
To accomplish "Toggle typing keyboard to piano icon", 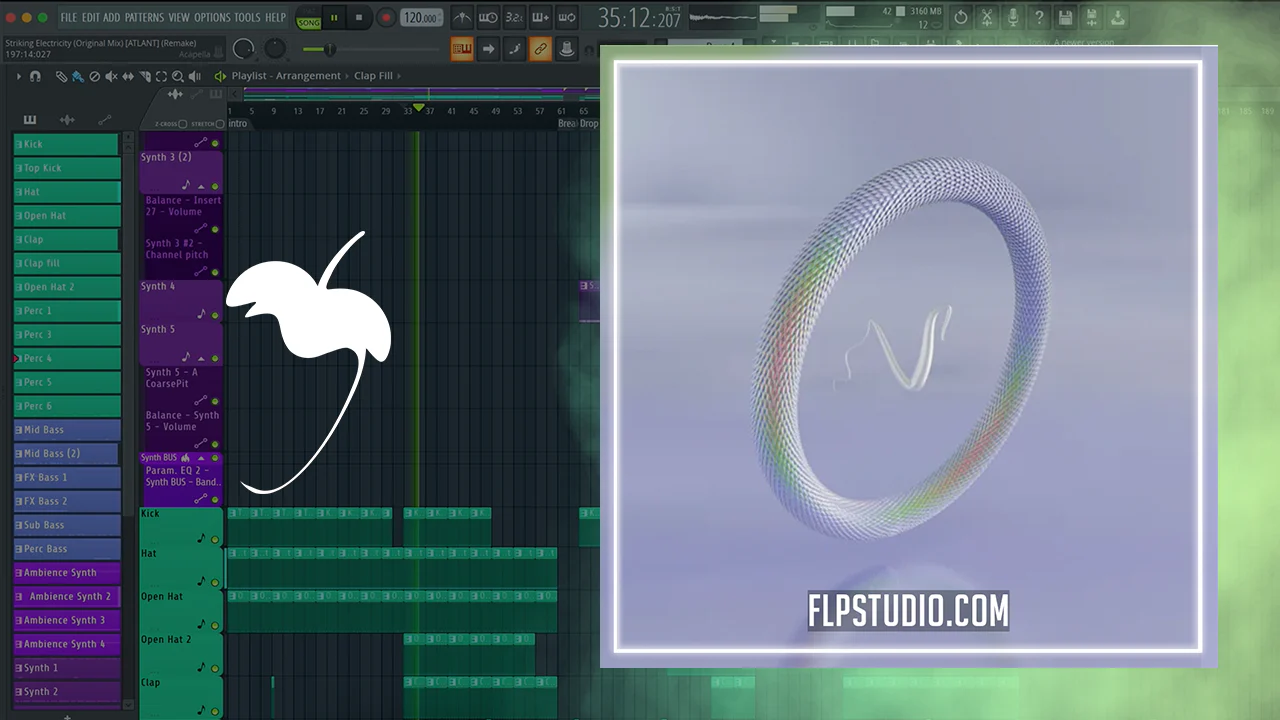I will pyautogui.click(x=462, y=49).
